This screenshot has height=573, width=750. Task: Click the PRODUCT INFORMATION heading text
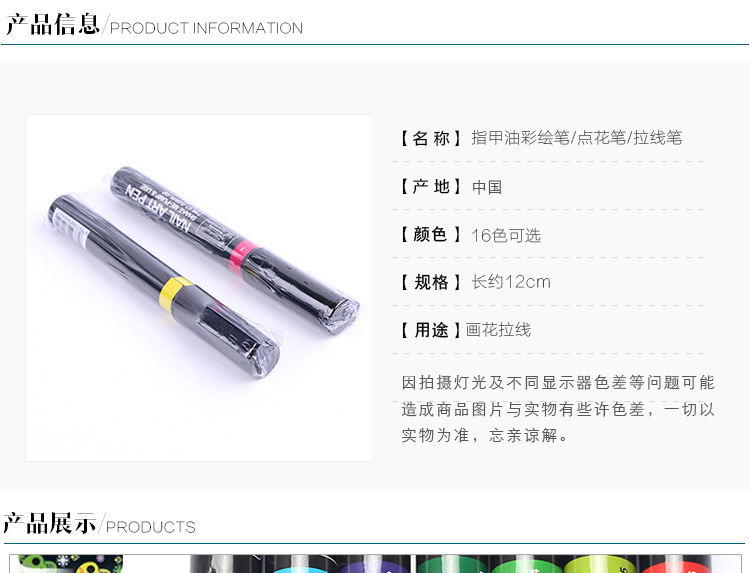(x=206, y=28)
